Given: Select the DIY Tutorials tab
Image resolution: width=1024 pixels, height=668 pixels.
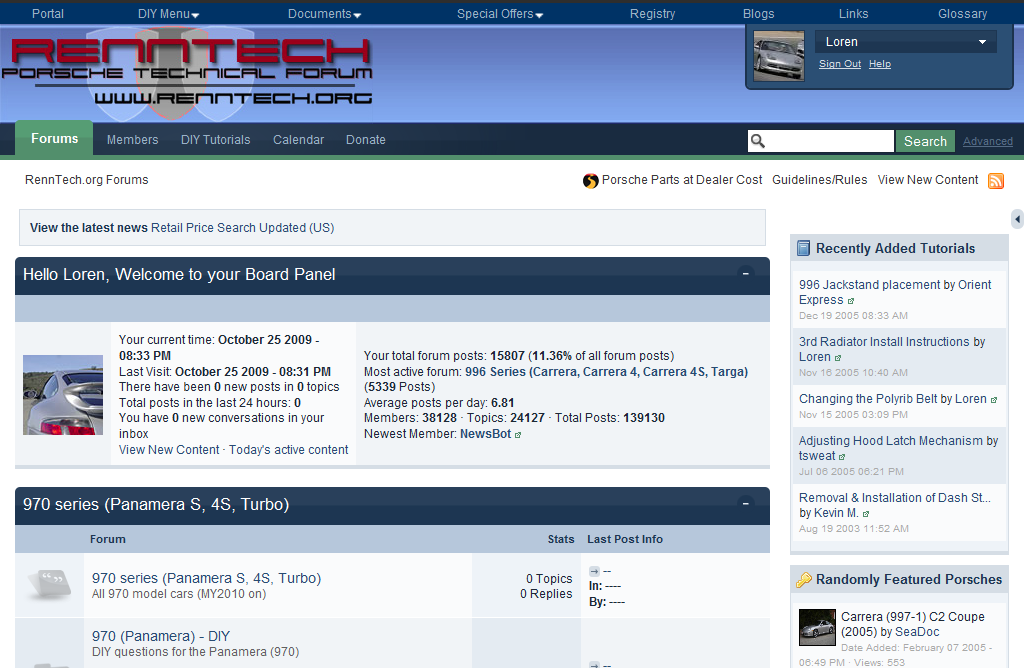Looking at the screenshot, I should pos(216,140).
